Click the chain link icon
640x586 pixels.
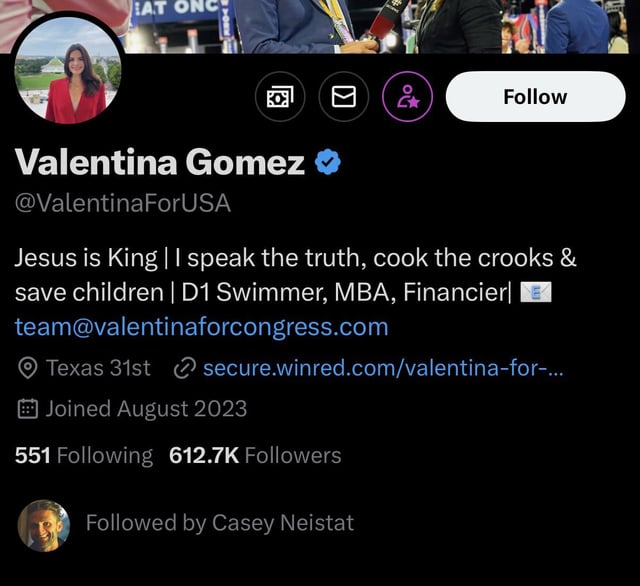tap(185, 368)
